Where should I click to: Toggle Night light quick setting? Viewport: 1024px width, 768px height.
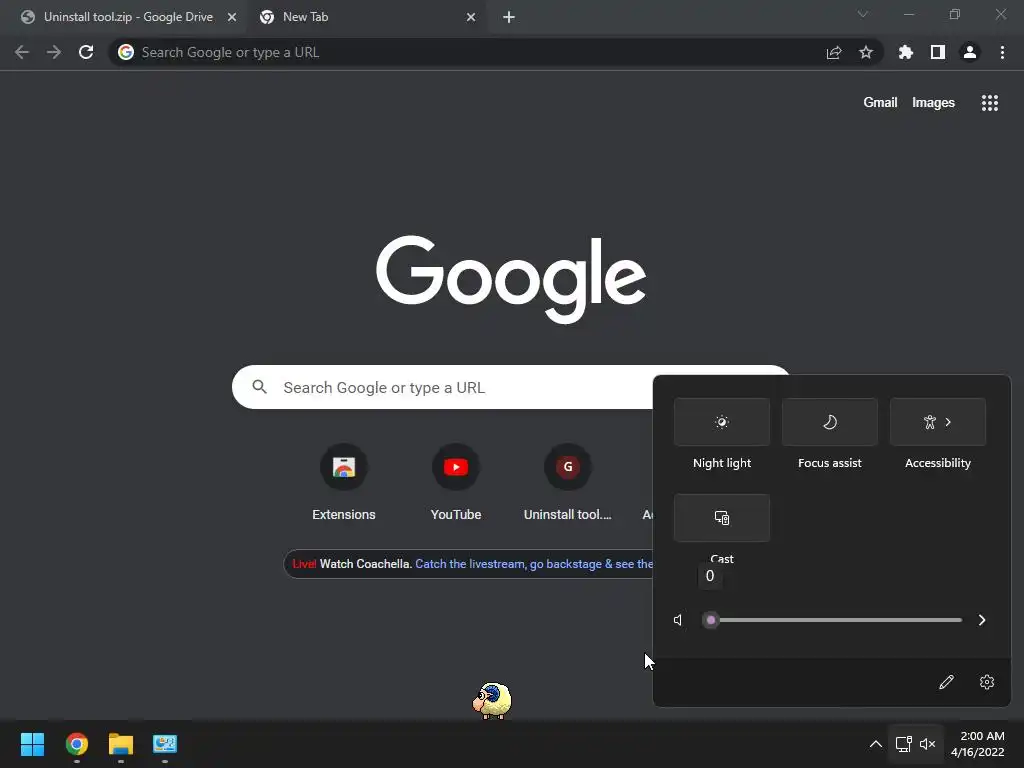pos(722,422)
